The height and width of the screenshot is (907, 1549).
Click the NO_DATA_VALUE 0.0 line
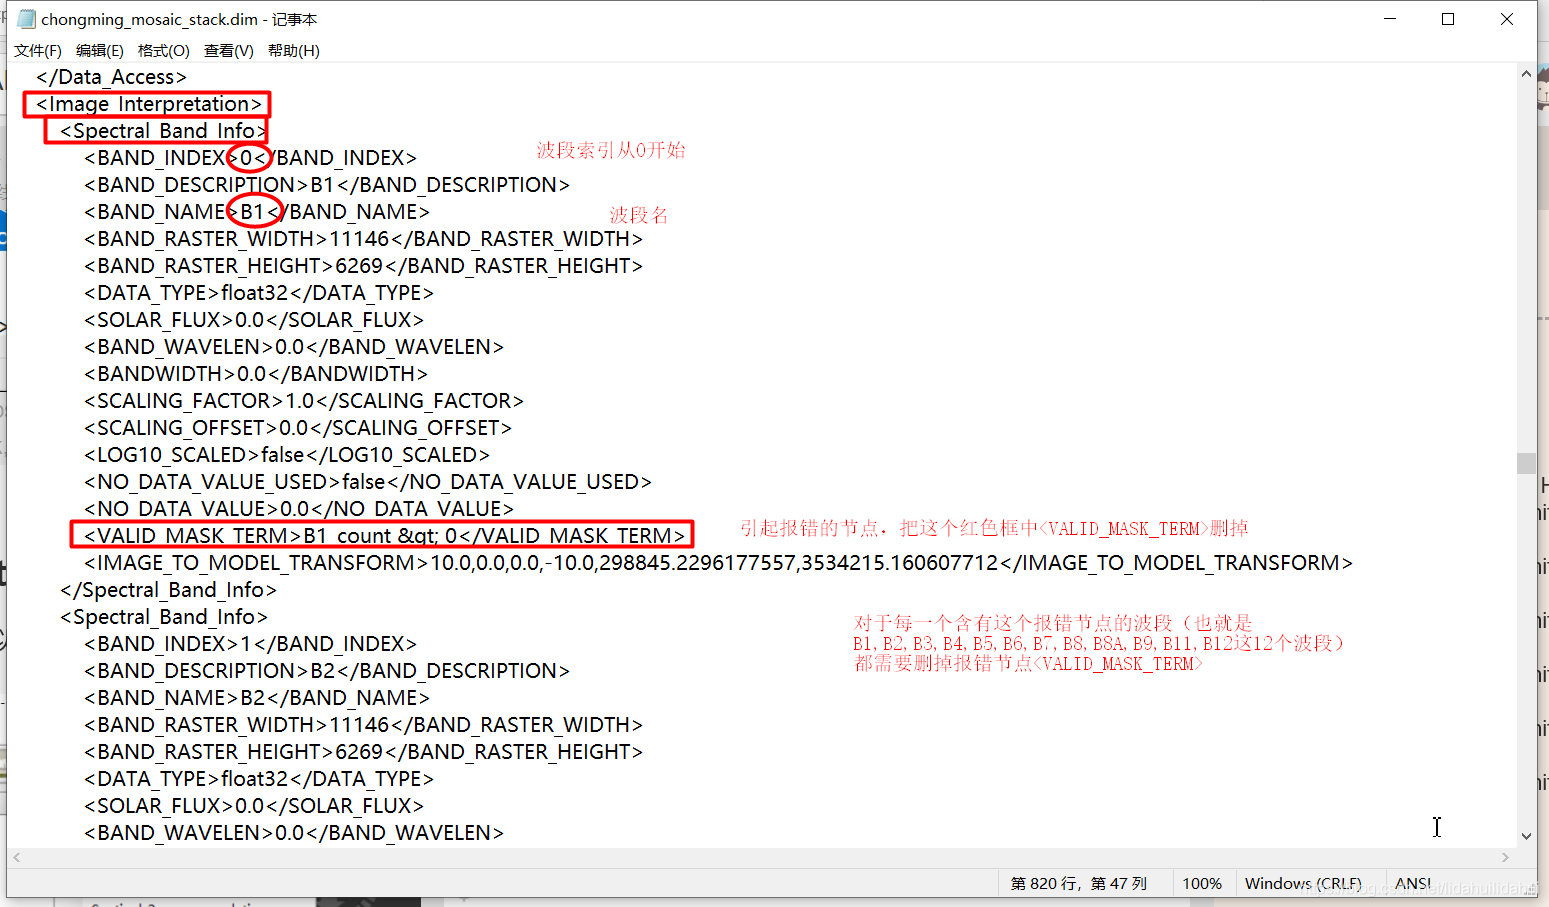(299, 509)
